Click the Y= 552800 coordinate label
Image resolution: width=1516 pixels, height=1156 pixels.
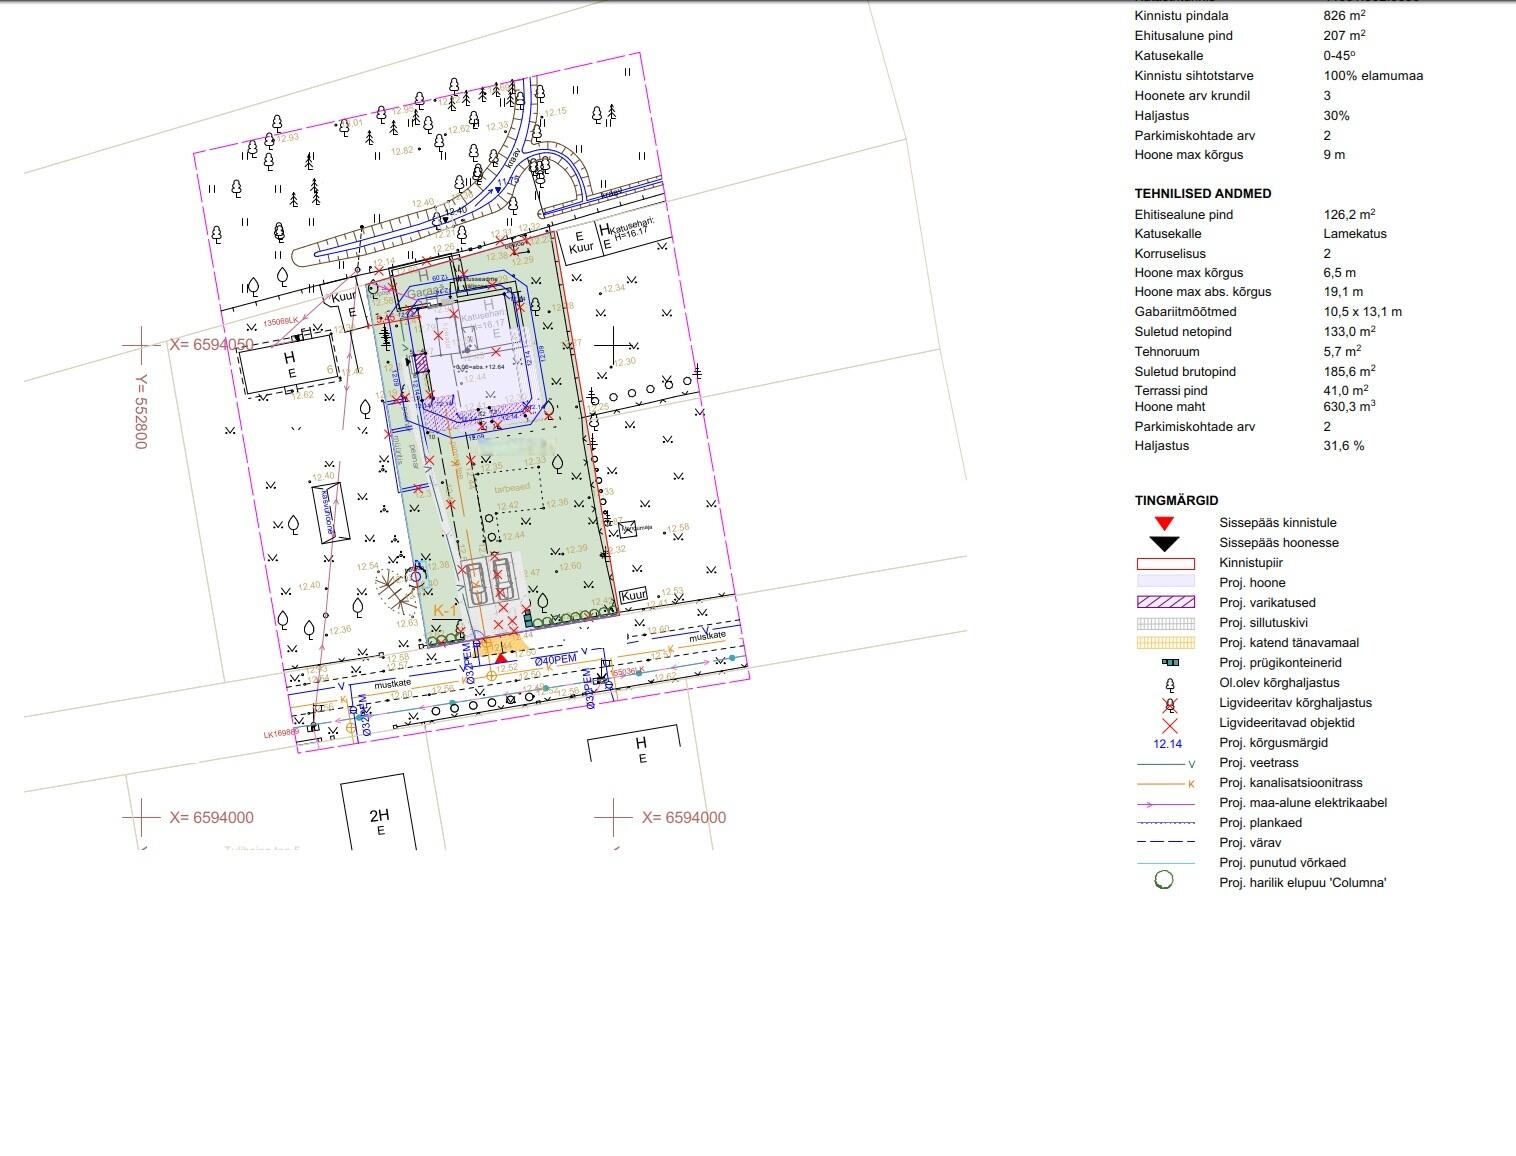click(141, 411)
